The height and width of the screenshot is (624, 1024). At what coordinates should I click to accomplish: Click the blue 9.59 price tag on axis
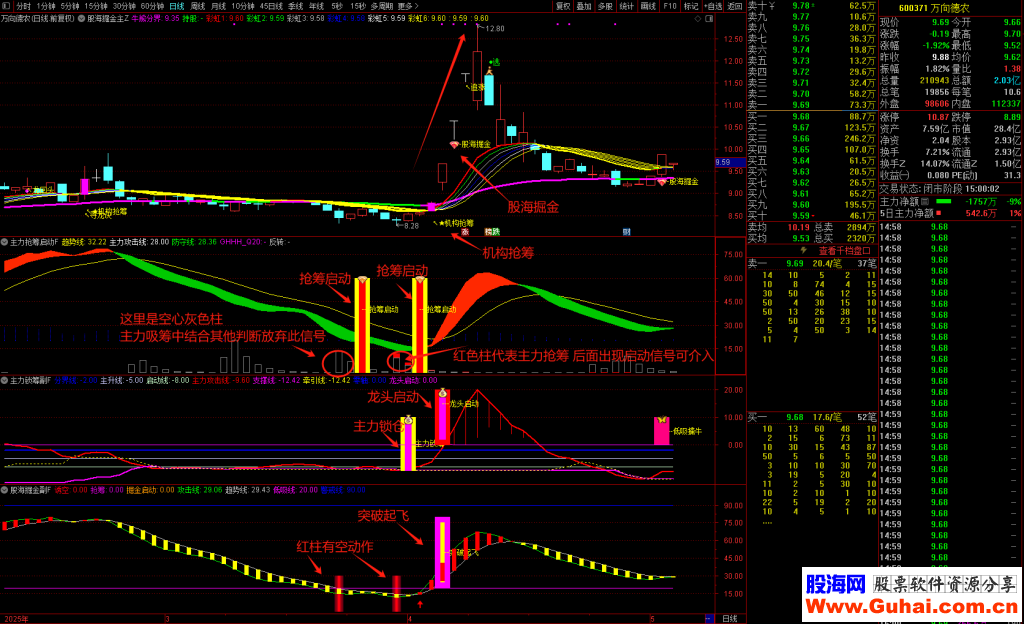(x=730, y=163)
